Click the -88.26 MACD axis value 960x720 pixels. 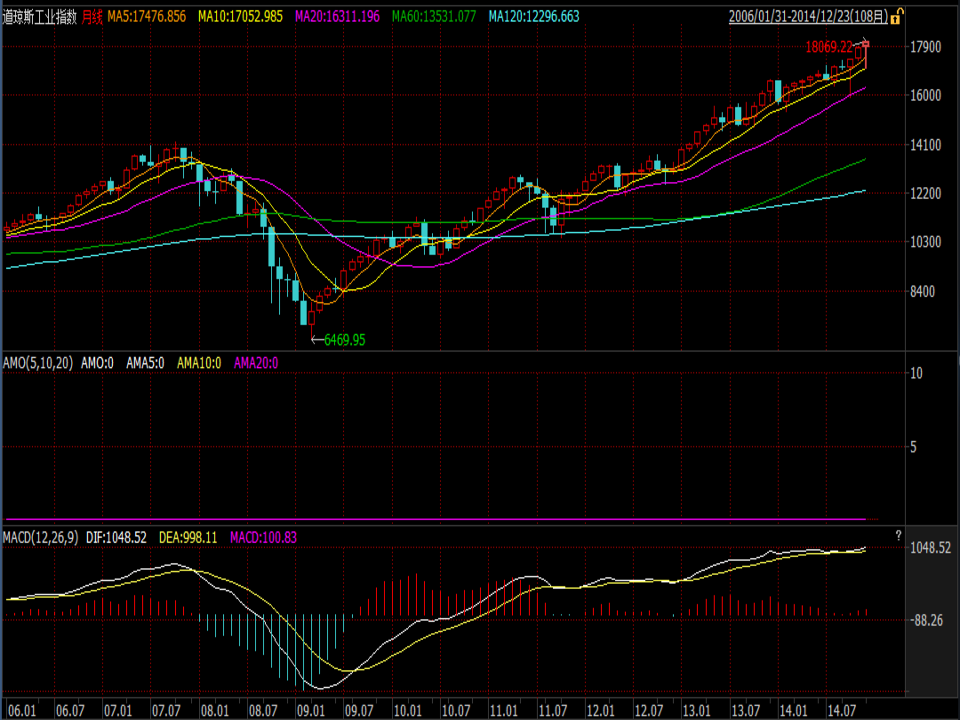[927, 620]
